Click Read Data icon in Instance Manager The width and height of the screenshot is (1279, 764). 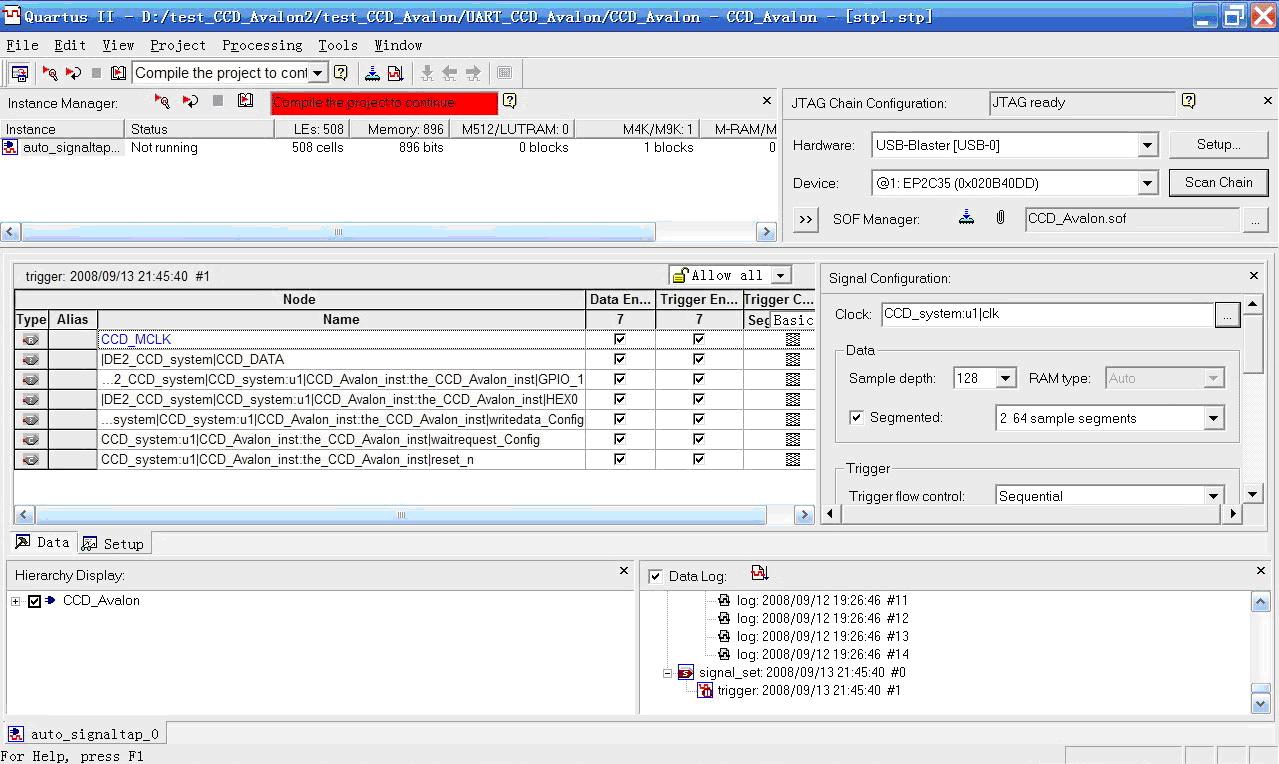[x=245, y=101]
